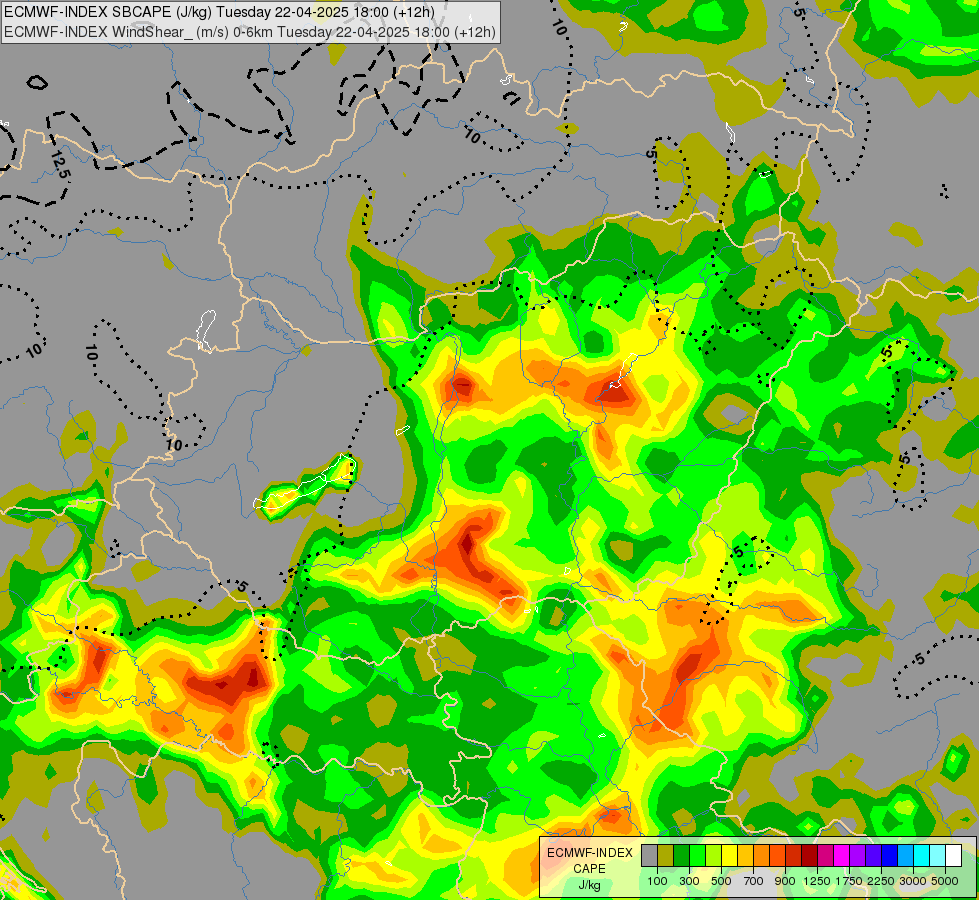The image size is (979, 900).
Task: Click the yellow-green legend swatch
Action: coord(714,855)
